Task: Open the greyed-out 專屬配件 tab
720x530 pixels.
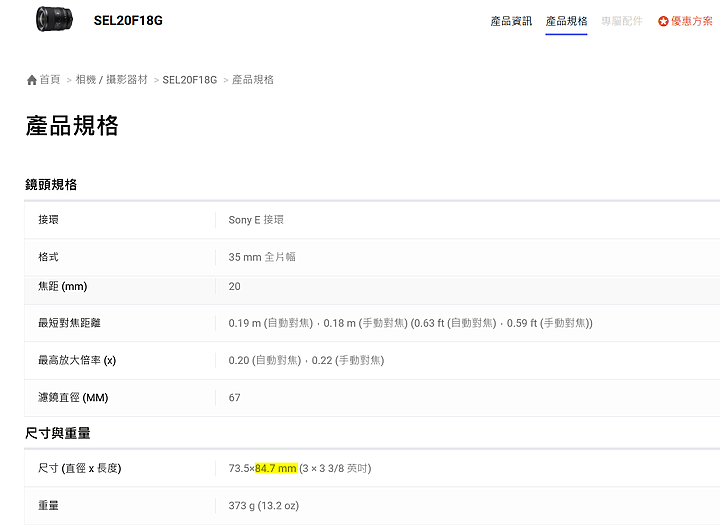Action: click(x=622, y=21)
